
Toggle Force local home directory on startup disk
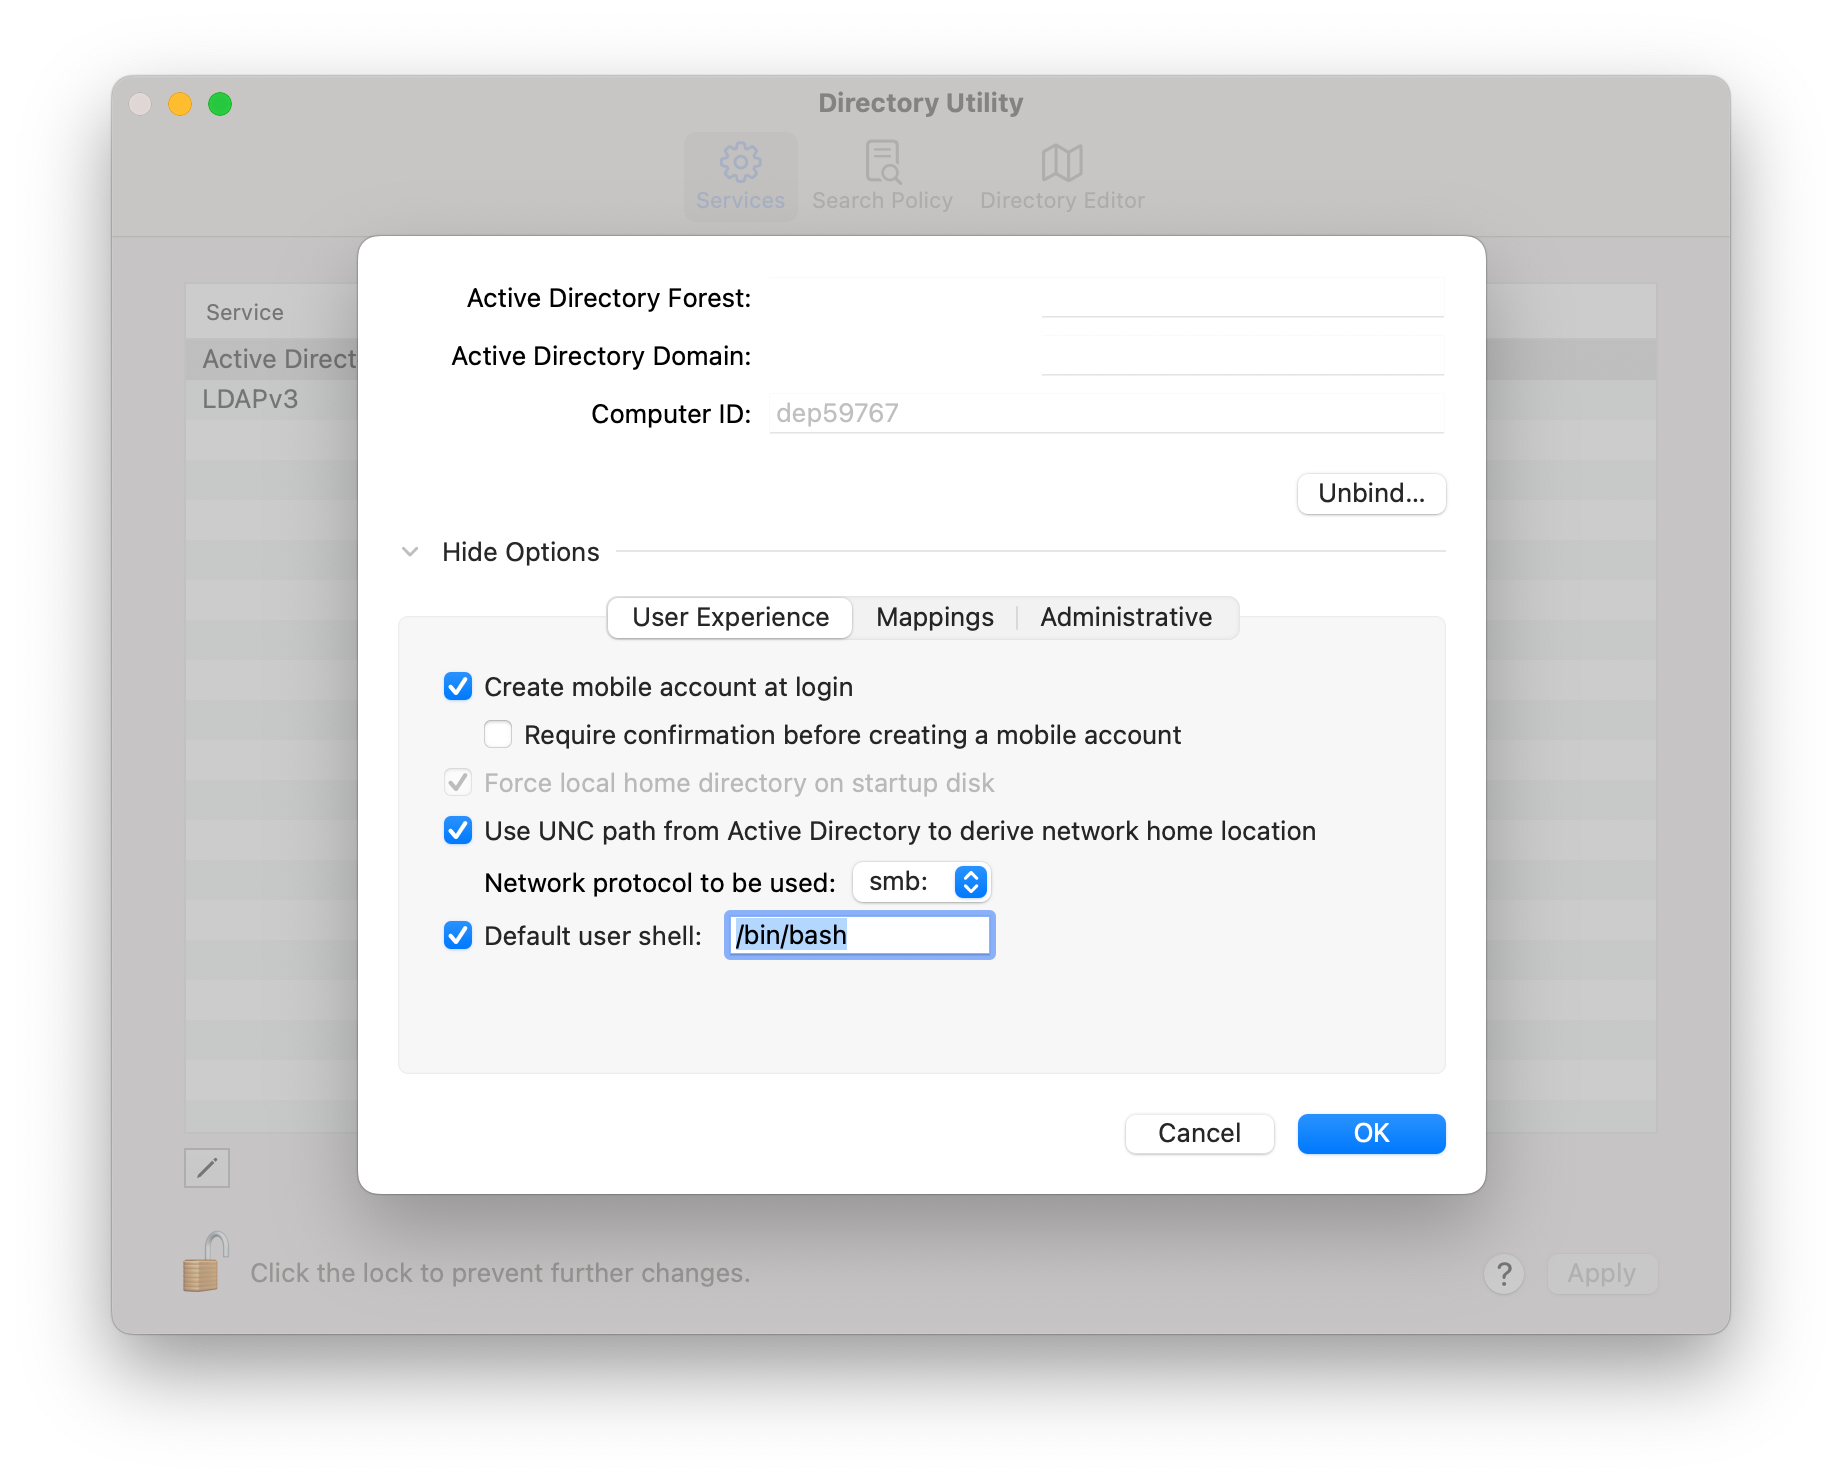click(458, 783)
